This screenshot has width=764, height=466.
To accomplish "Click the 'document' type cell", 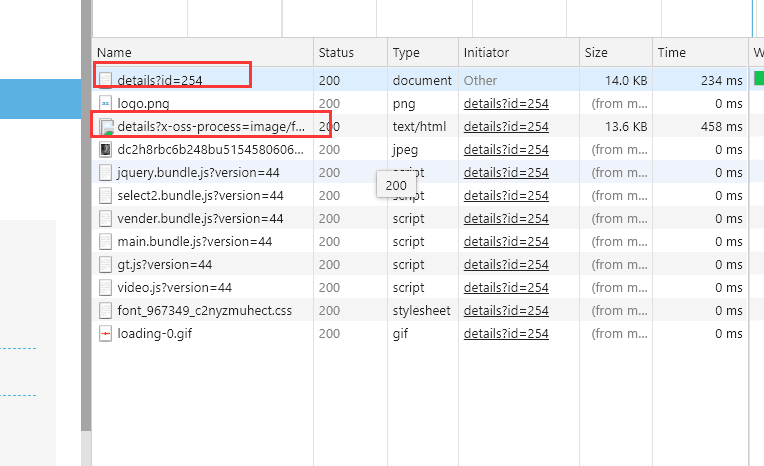I will pos(422,80).
